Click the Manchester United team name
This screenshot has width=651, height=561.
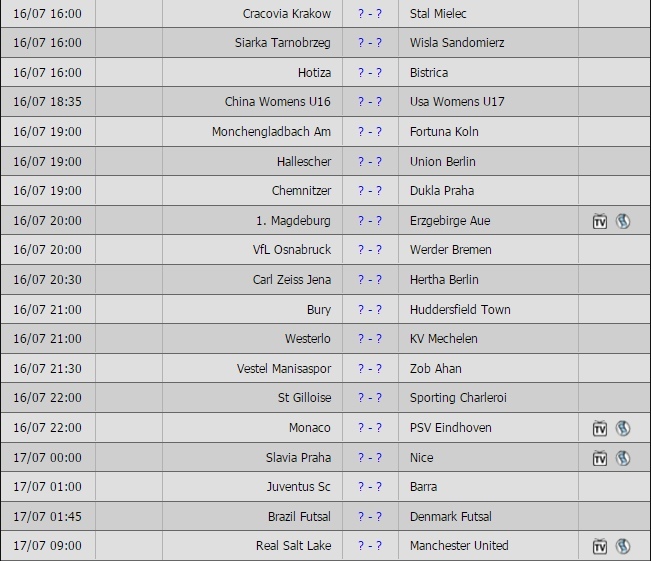click(459, 546)
